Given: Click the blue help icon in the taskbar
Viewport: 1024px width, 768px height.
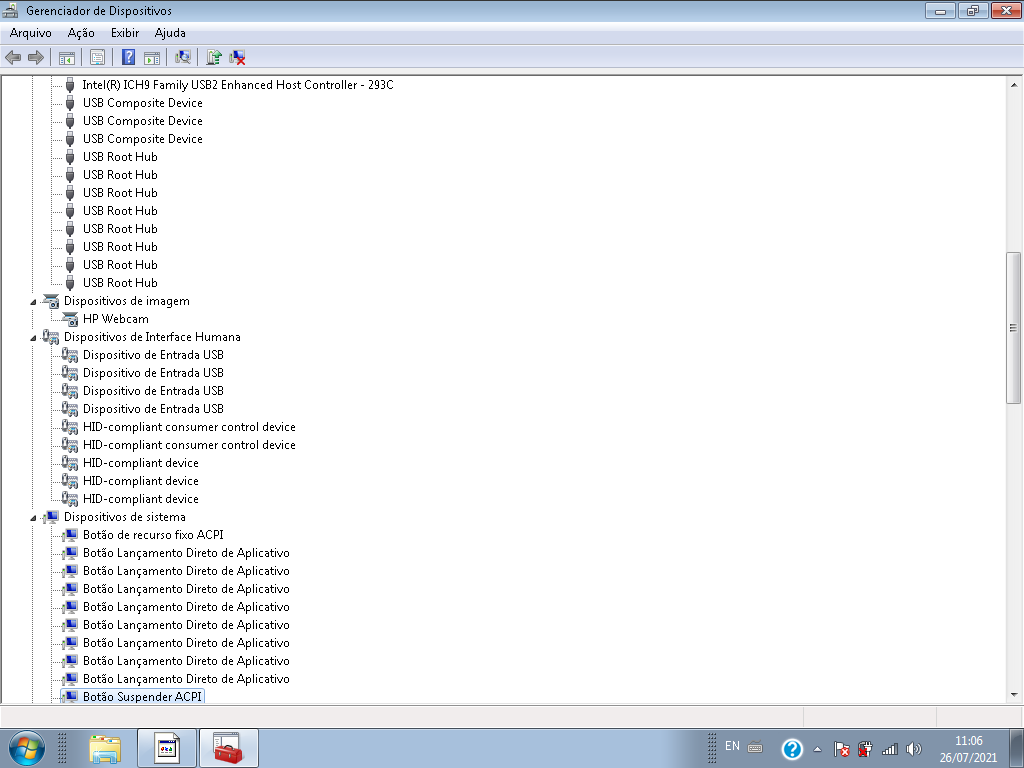Looking at the screenshot, I should [x=792, y=748].
